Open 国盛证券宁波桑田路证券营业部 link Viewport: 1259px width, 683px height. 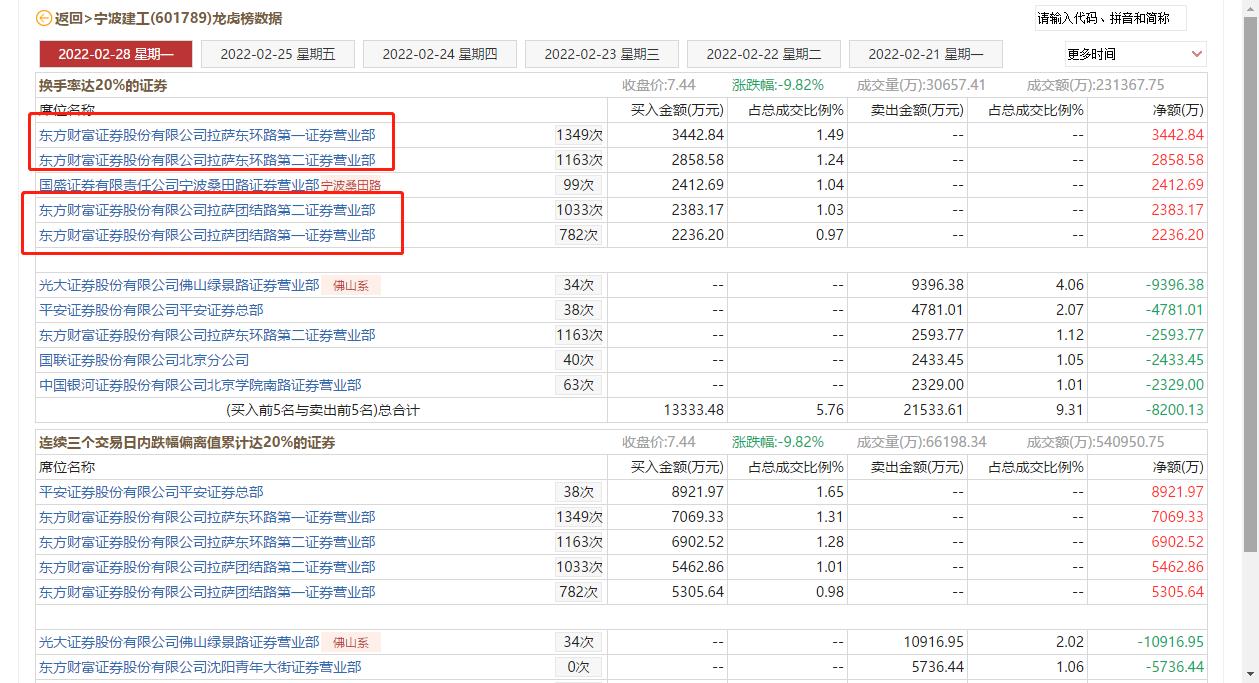[x=175, y=184]
